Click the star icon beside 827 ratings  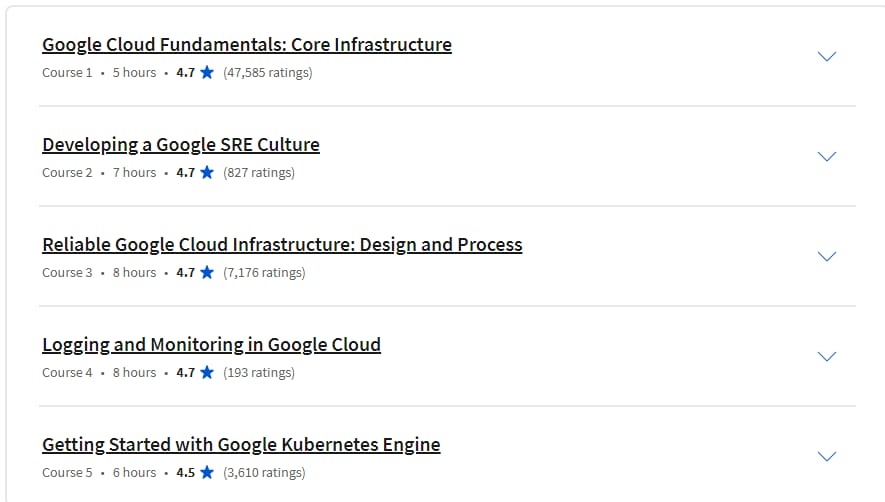pos(207,173)
